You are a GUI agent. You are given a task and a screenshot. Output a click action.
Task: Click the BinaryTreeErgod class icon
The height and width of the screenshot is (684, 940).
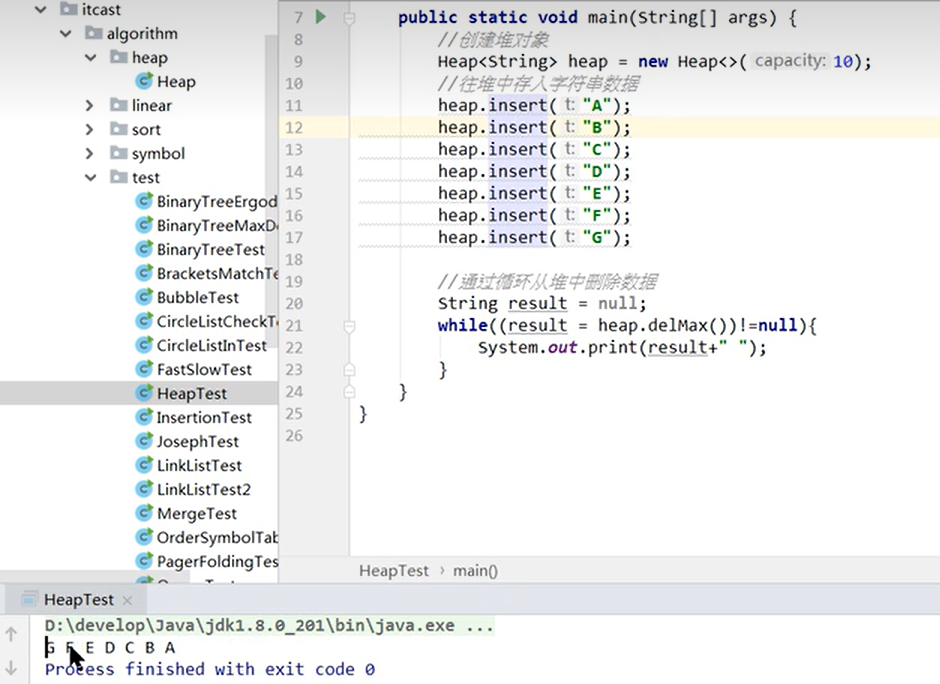[144, 201]
